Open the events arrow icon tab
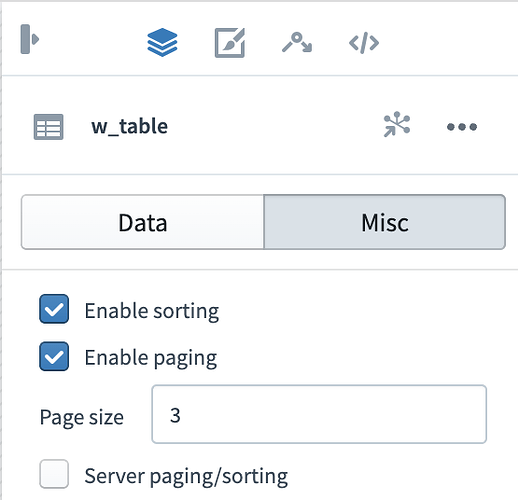This screenshot has width=518, height=500. click(297, 42)
